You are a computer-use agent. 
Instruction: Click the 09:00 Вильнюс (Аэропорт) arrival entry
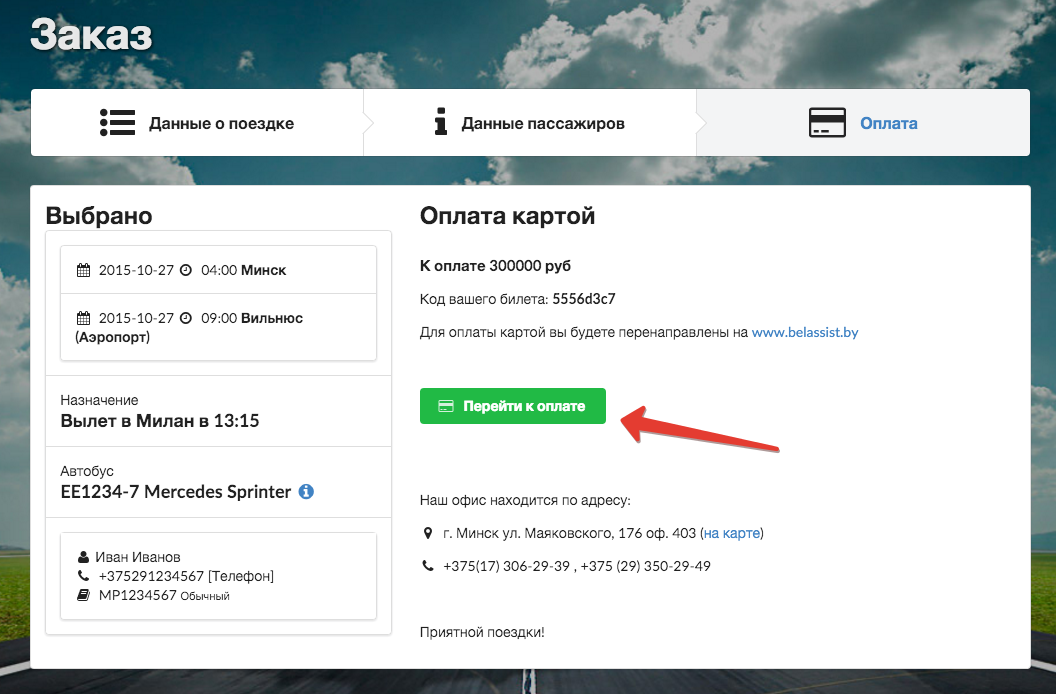pyautogui.click(x=218, y=327)
